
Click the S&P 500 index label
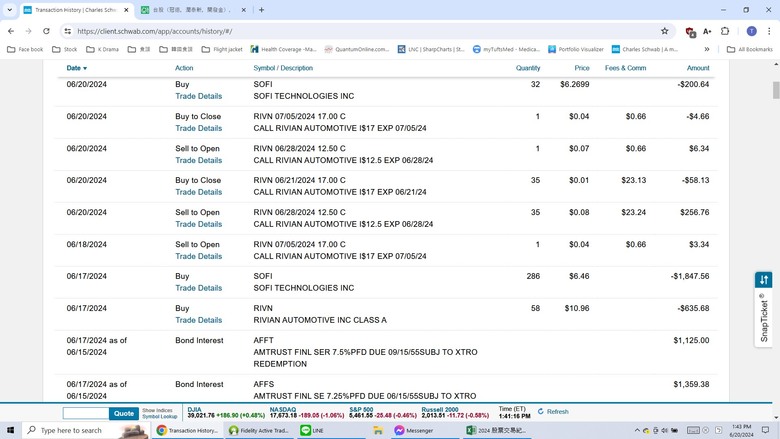(x=361, y=409)
